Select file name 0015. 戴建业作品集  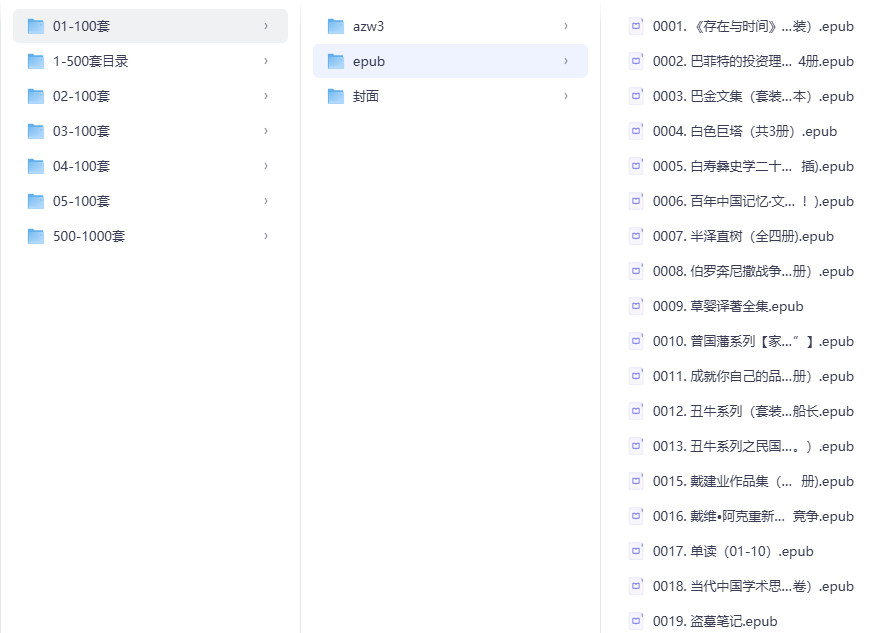tap(753, 481)
